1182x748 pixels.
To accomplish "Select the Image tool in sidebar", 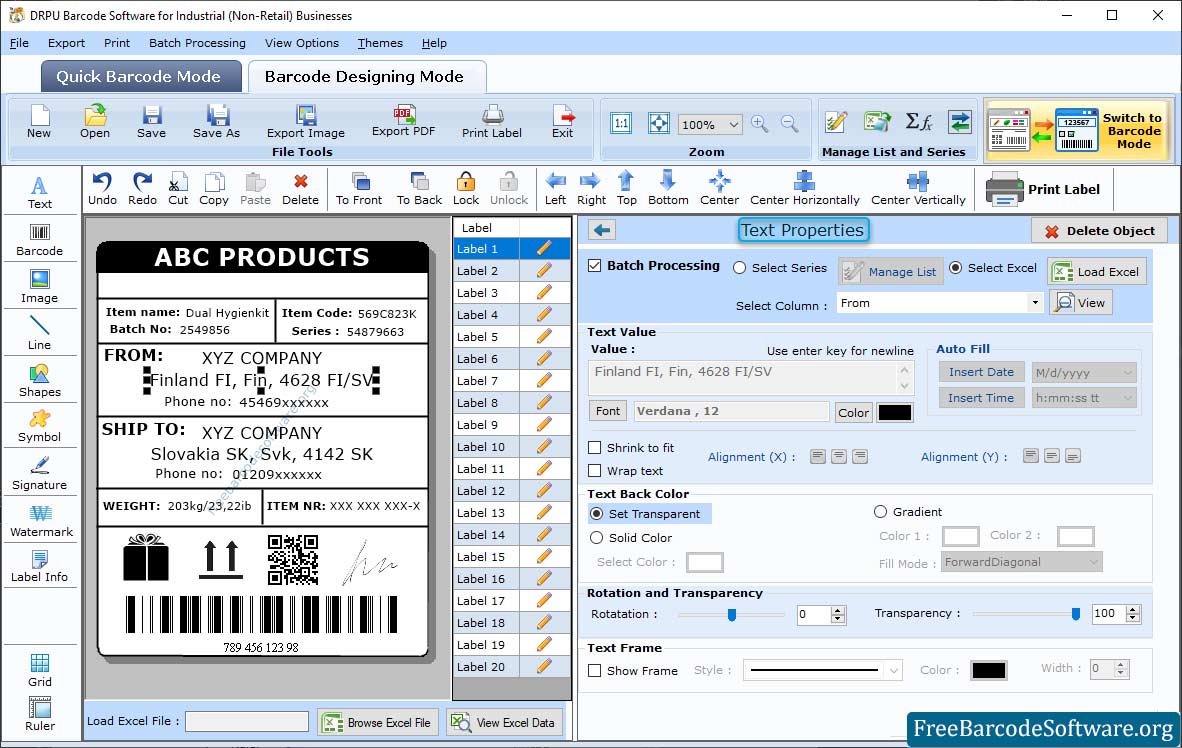I will [x=39, y=287].
